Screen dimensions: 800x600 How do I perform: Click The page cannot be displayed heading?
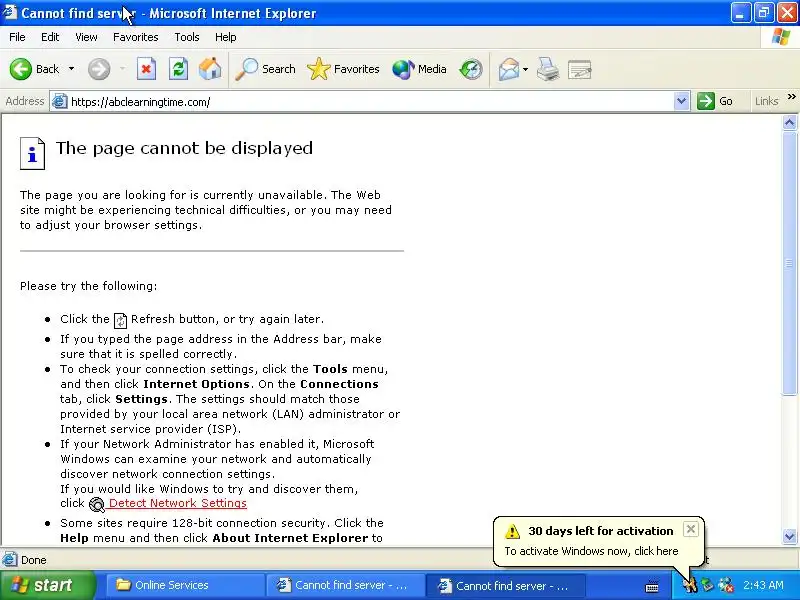[x=184, y=148]
